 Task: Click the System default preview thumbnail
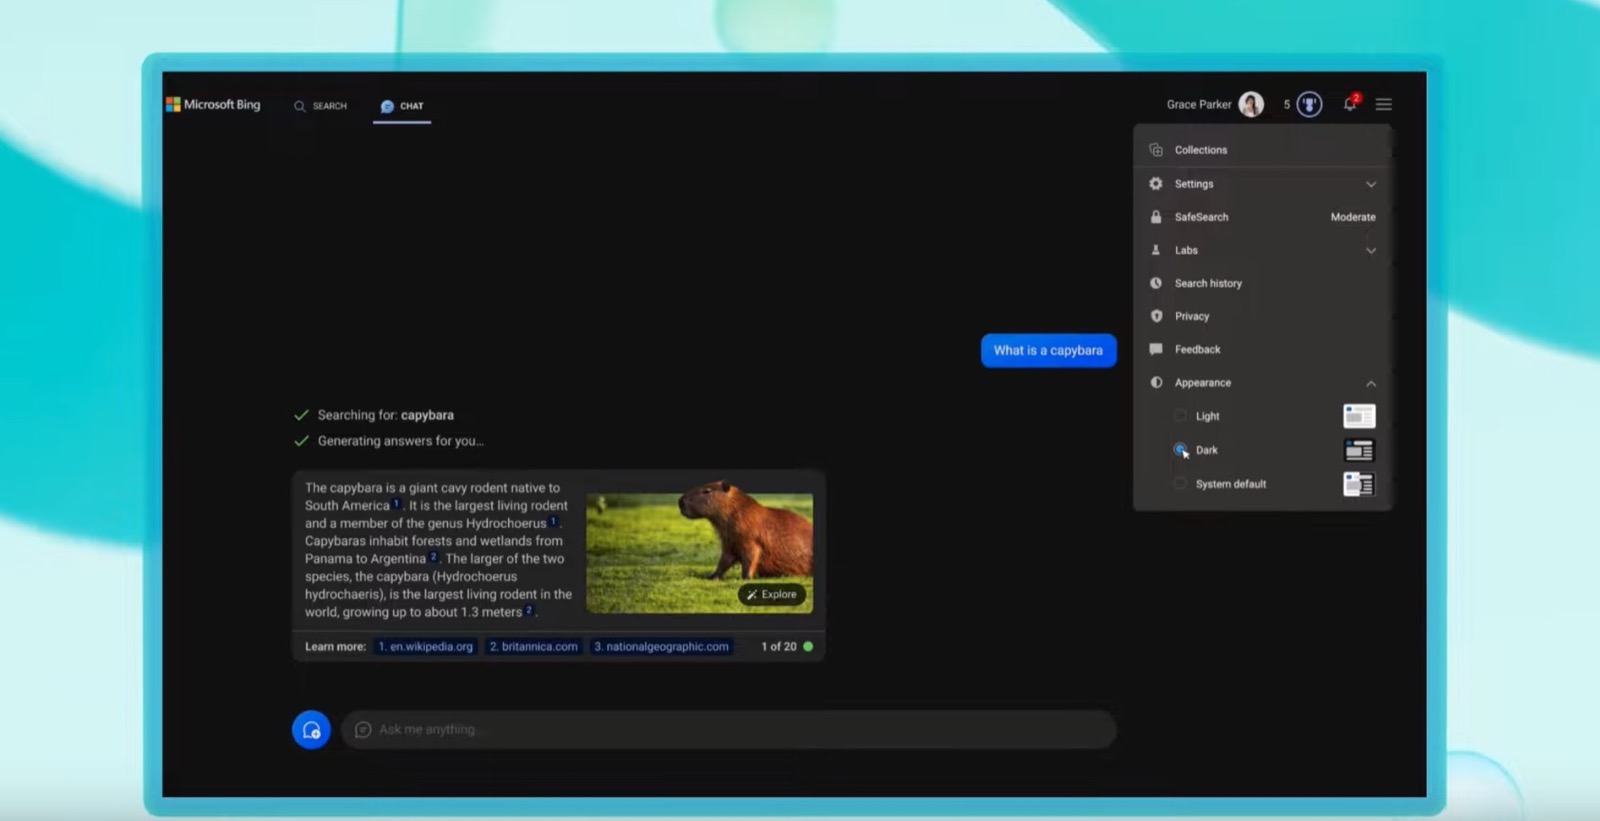(x=1359, y=484)
